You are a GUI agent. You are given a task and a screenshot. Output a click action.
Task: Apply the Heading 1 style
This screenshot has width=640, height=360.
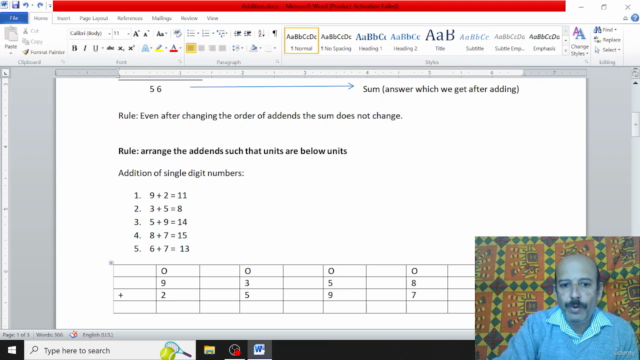371,41
